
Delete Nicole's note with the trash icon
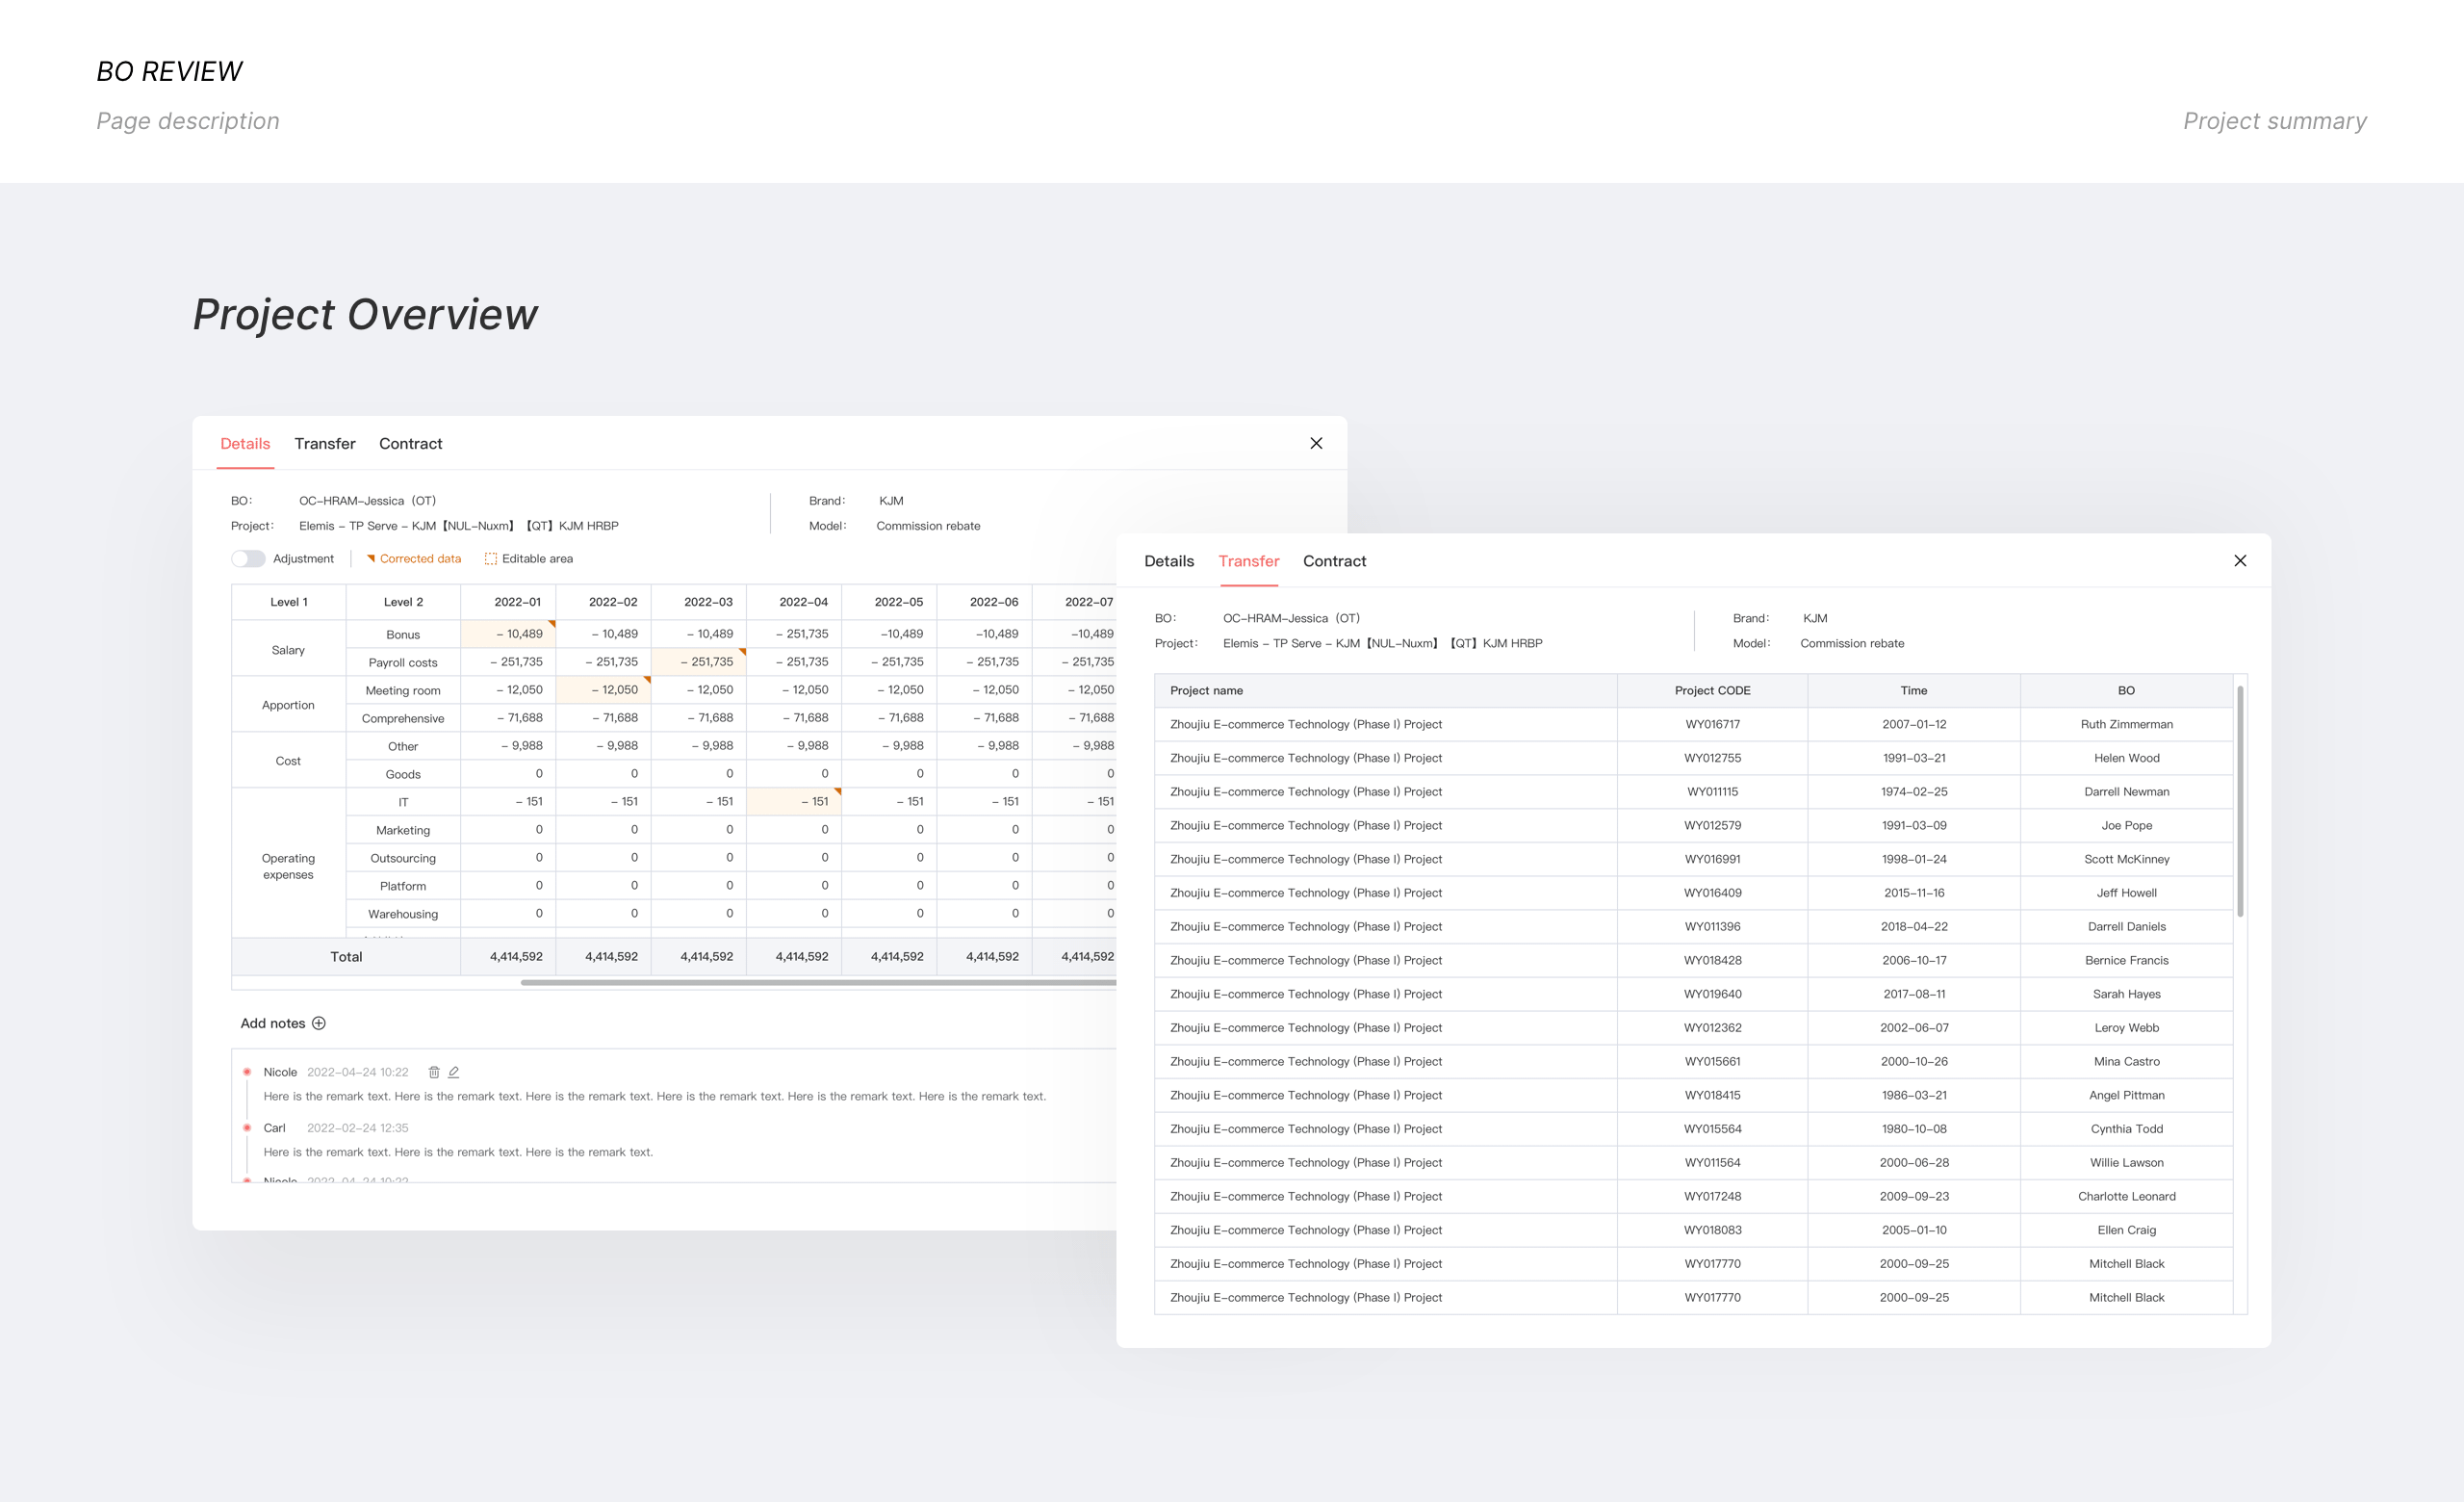click(434, 1072)
